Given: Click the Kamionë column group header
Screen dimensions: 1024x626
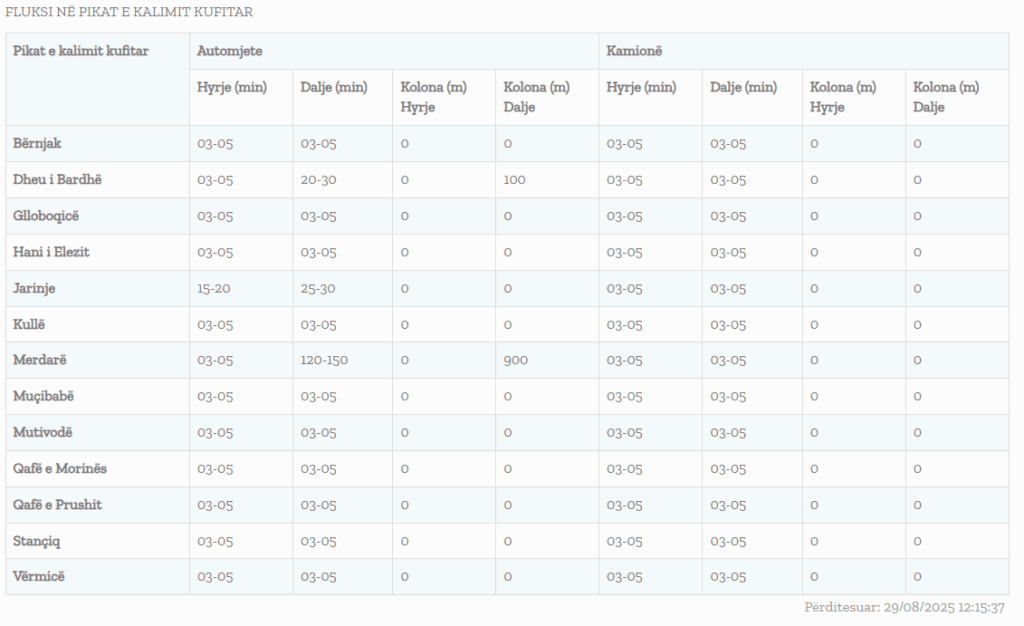Looking at the screenshot, I should tap(634, 50).
